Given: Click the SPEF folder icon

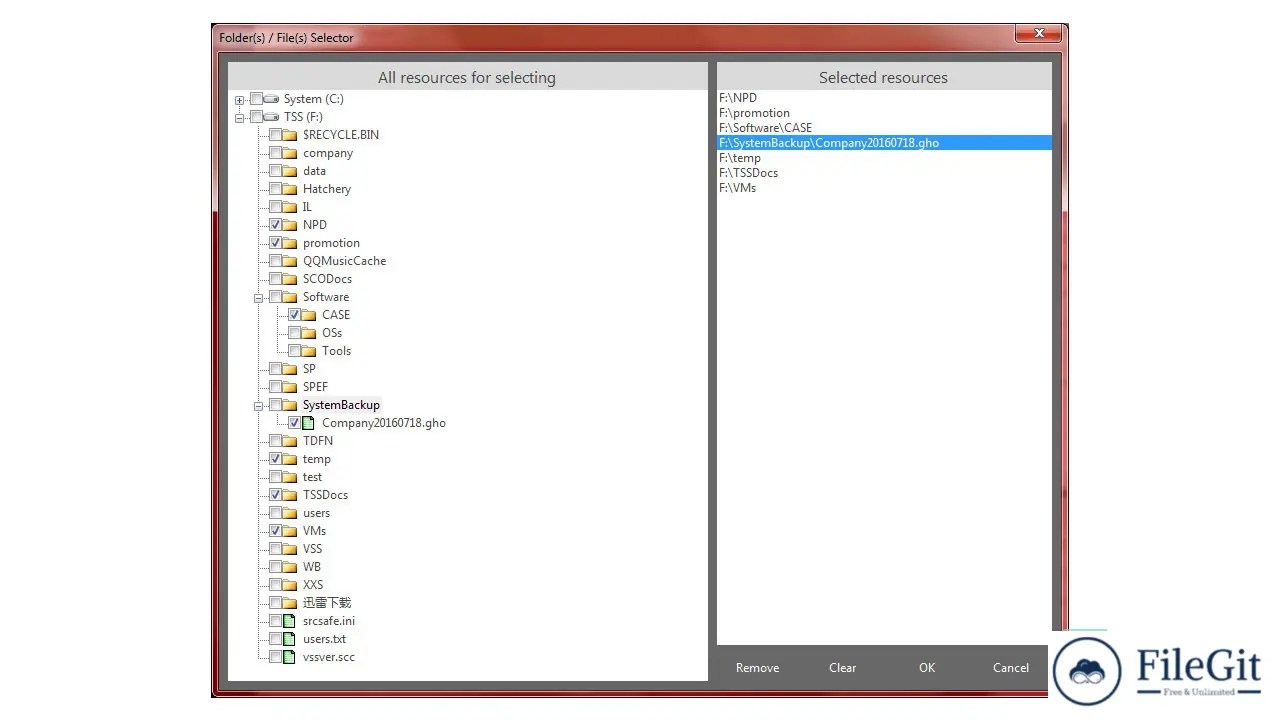Looking at the screenshot, I should (x=290, y=387).
